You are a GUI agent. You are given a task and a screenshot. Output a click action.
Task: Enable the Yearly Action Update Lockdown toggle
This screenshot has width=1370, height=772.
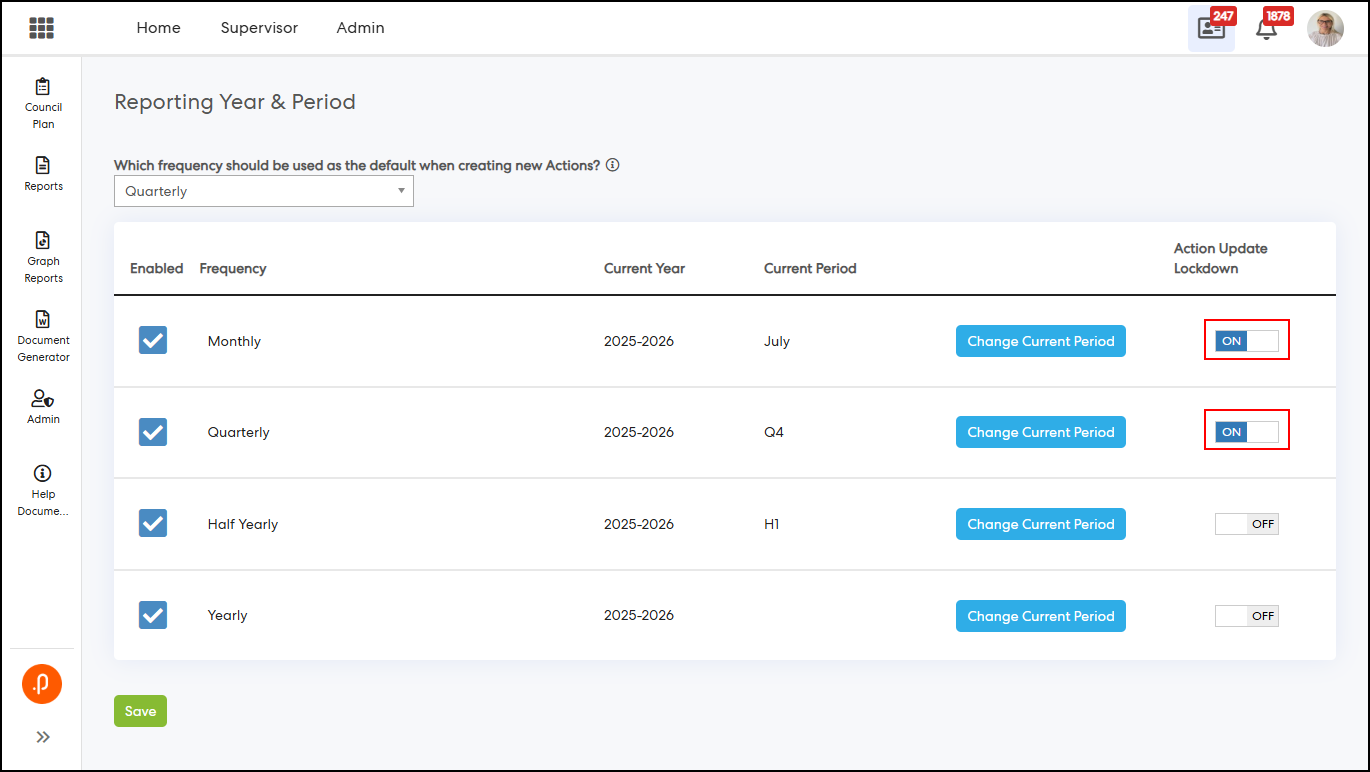(x=1246, y=616)
